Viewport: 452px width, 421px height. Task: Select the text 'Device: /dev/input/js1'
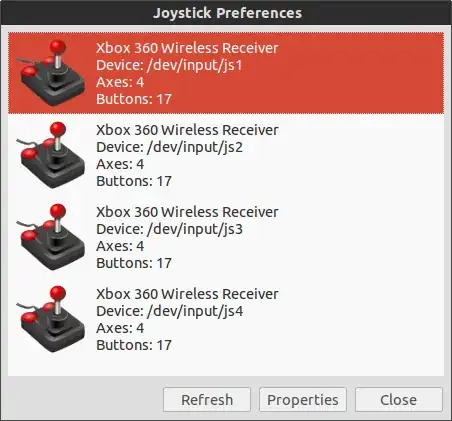pyautogui.click(x=169, y=65)
